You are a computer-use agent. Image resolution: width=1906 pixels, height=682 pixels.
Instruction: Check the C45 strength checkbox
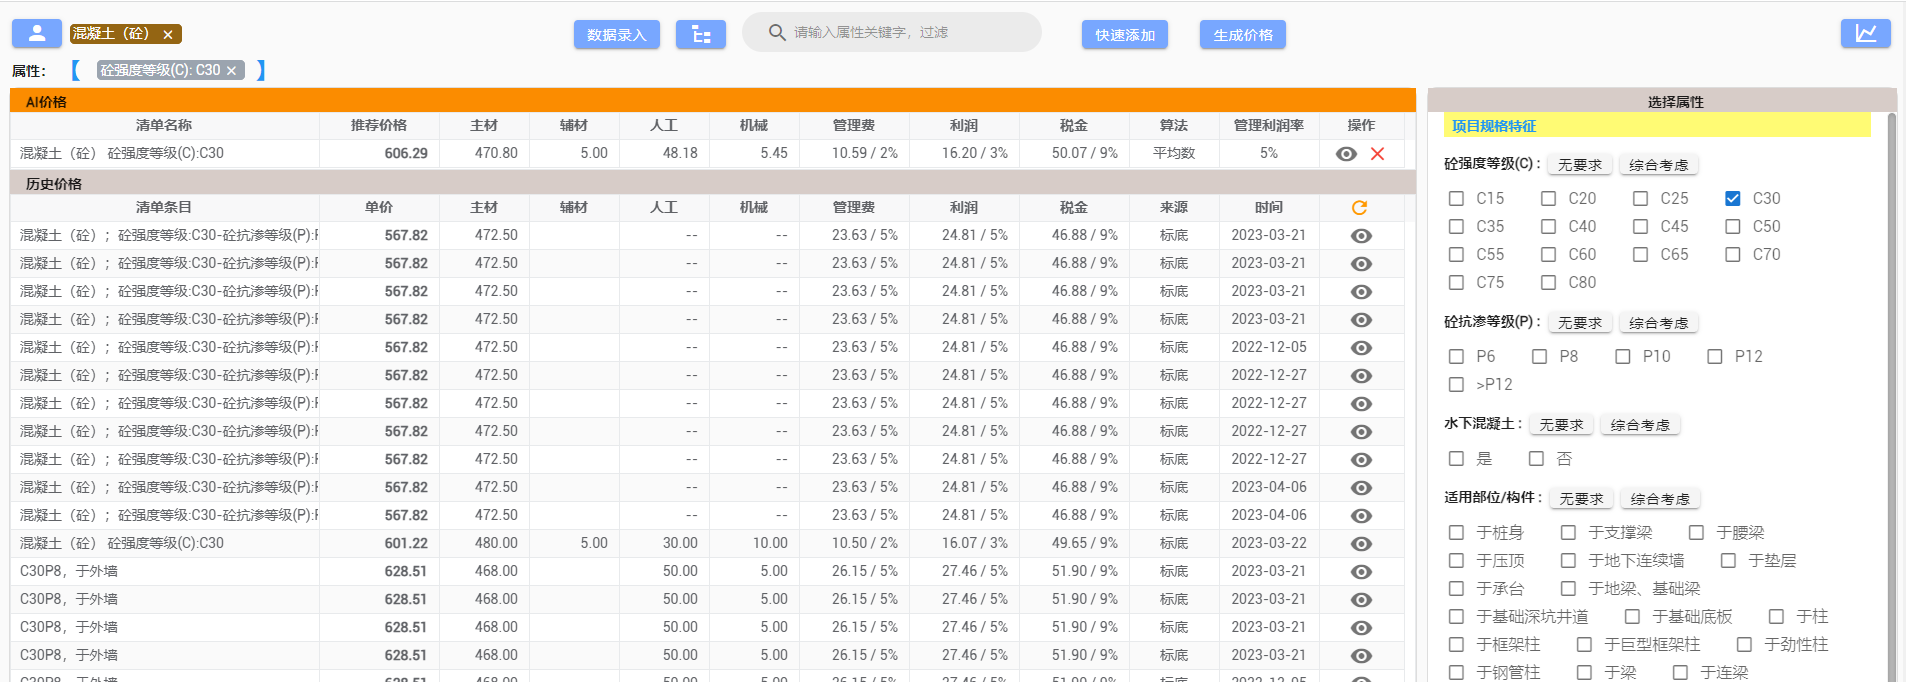(x=1640, y=227)
